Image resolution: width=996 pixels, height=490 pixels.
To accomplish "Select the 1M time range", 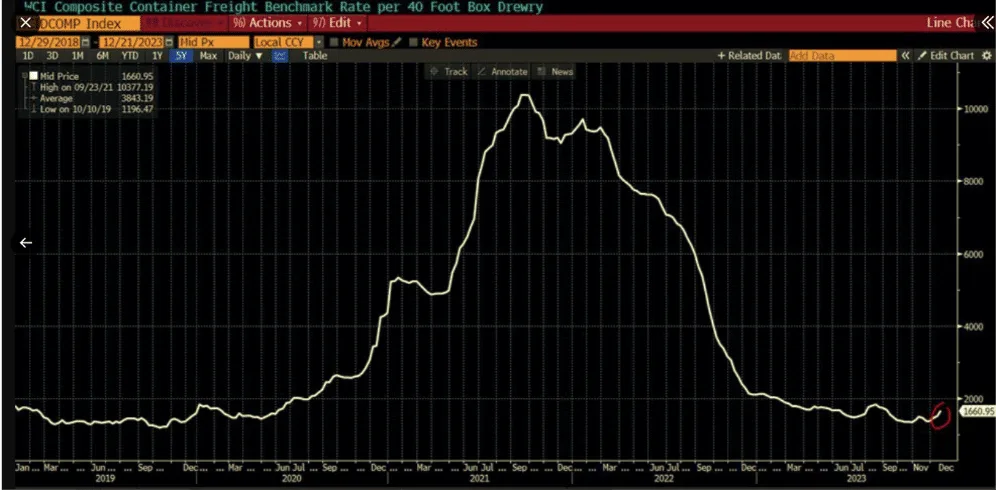I will point(77,56).
